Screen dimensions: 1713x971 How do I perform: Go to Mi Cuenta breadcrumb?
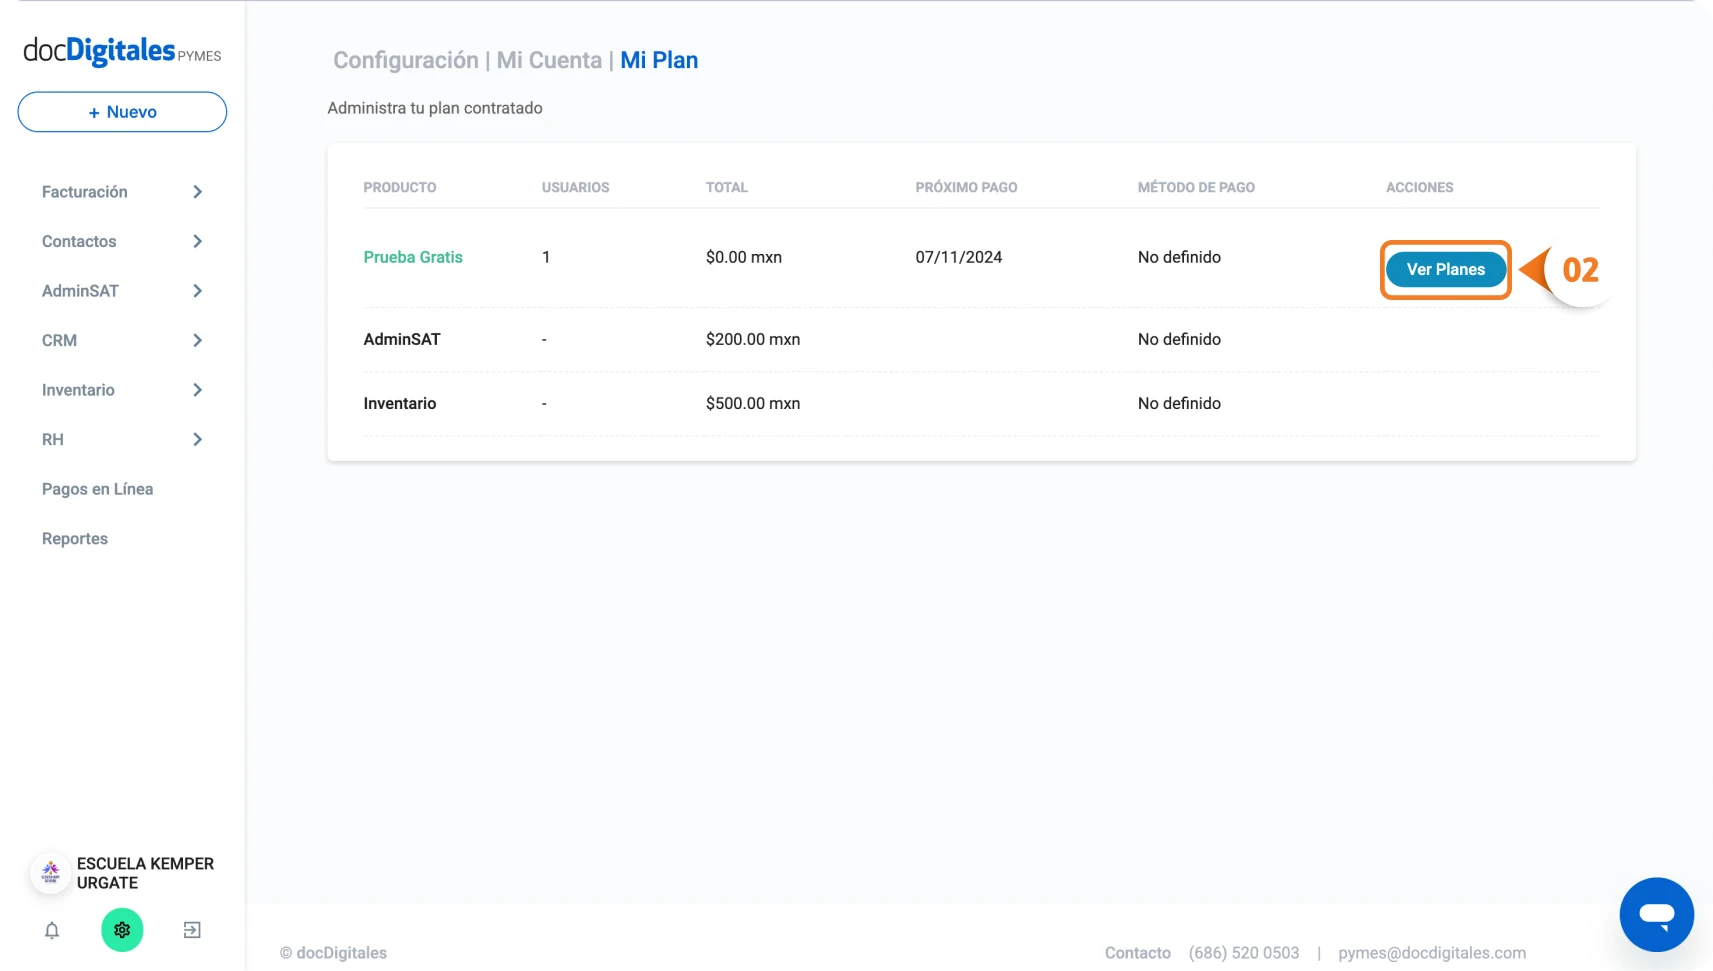click(549, 60)
